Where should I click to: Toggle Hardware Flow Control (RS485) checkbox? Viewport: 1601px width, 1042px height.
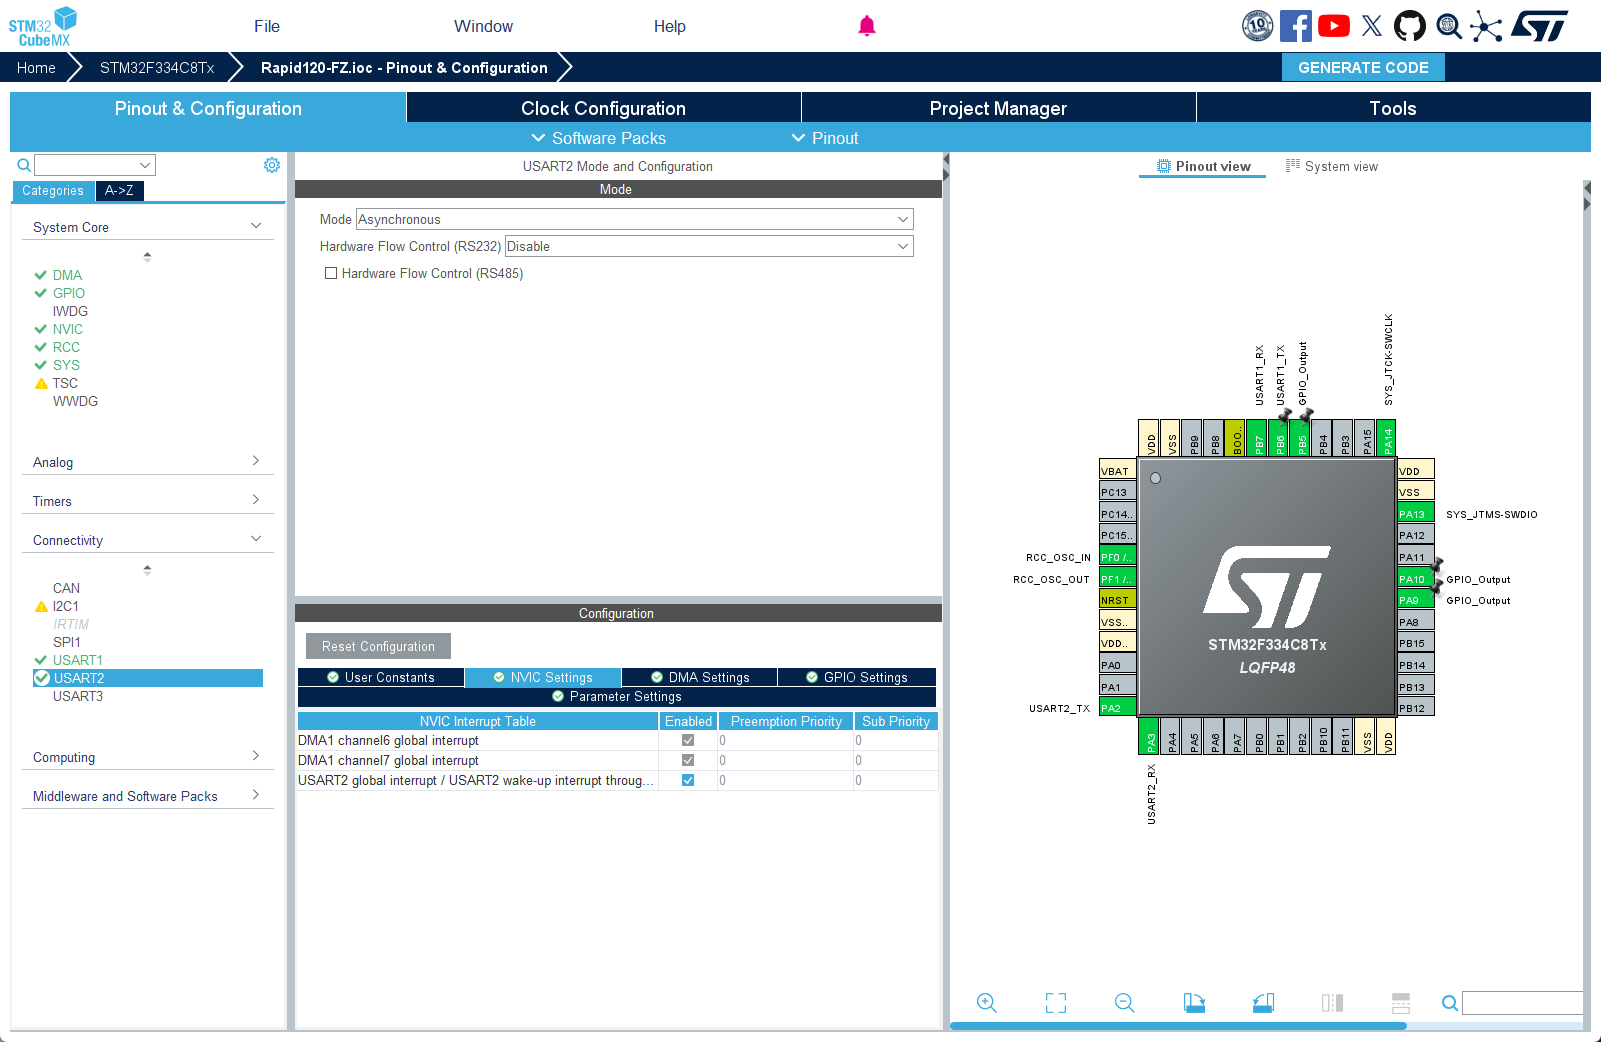[x=331, y=273]
